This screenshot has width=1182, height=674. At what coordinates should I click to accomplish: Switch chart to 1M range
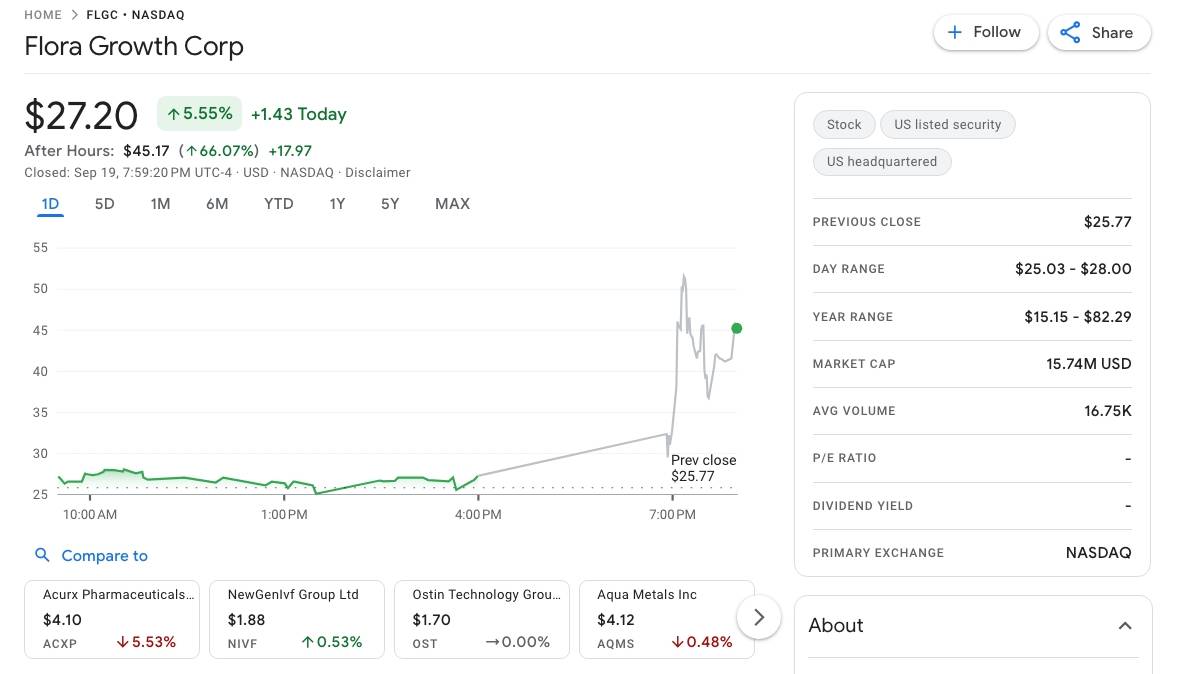point(161,204)
